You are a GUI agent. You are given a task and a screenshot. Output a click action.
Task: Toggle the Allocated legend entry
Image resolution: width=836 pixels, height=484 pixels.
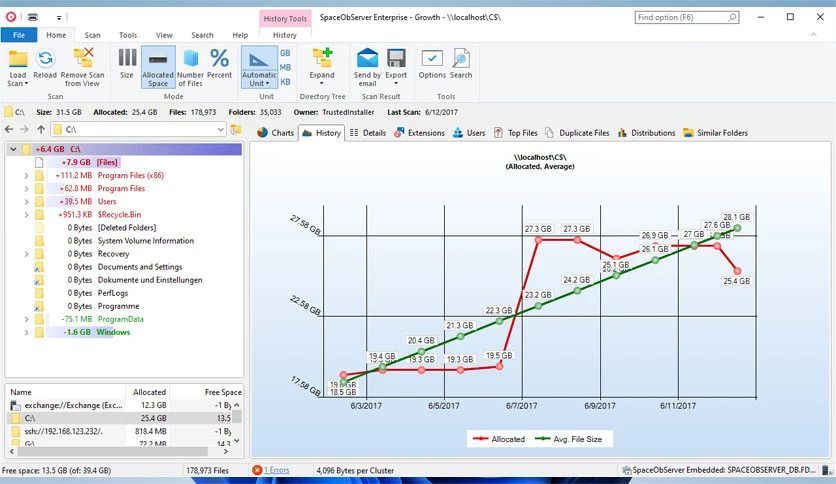pyautogui.click(x=499, y=439)
